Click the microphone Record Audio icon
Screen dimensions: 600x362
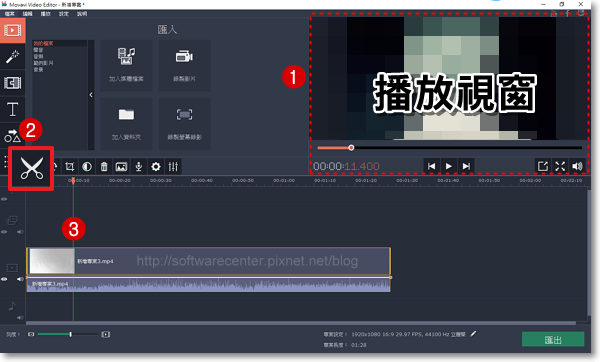pos(139,166)
